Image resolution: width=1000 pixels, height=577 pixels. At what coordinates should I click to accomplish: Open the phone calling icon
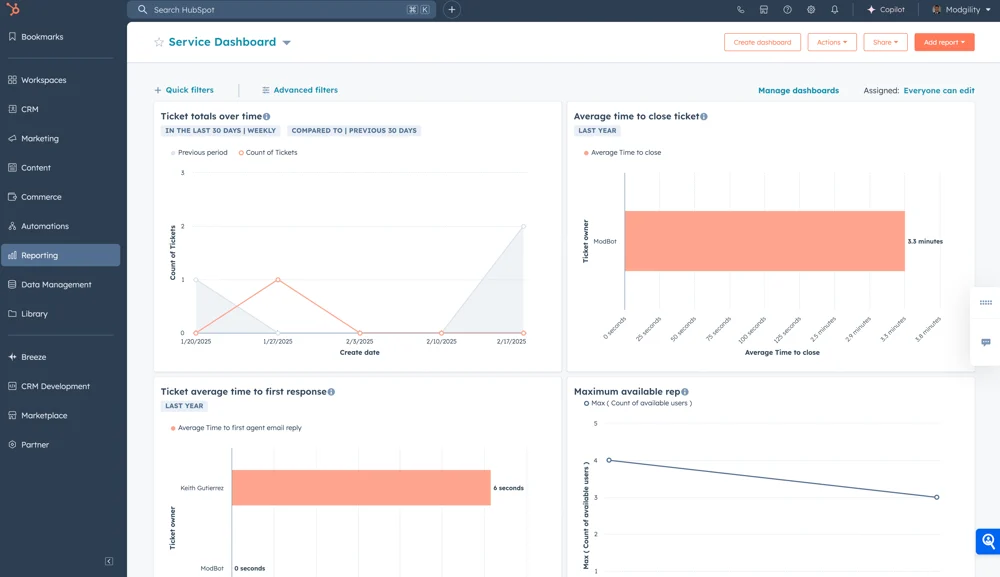[x=740, y=10]
